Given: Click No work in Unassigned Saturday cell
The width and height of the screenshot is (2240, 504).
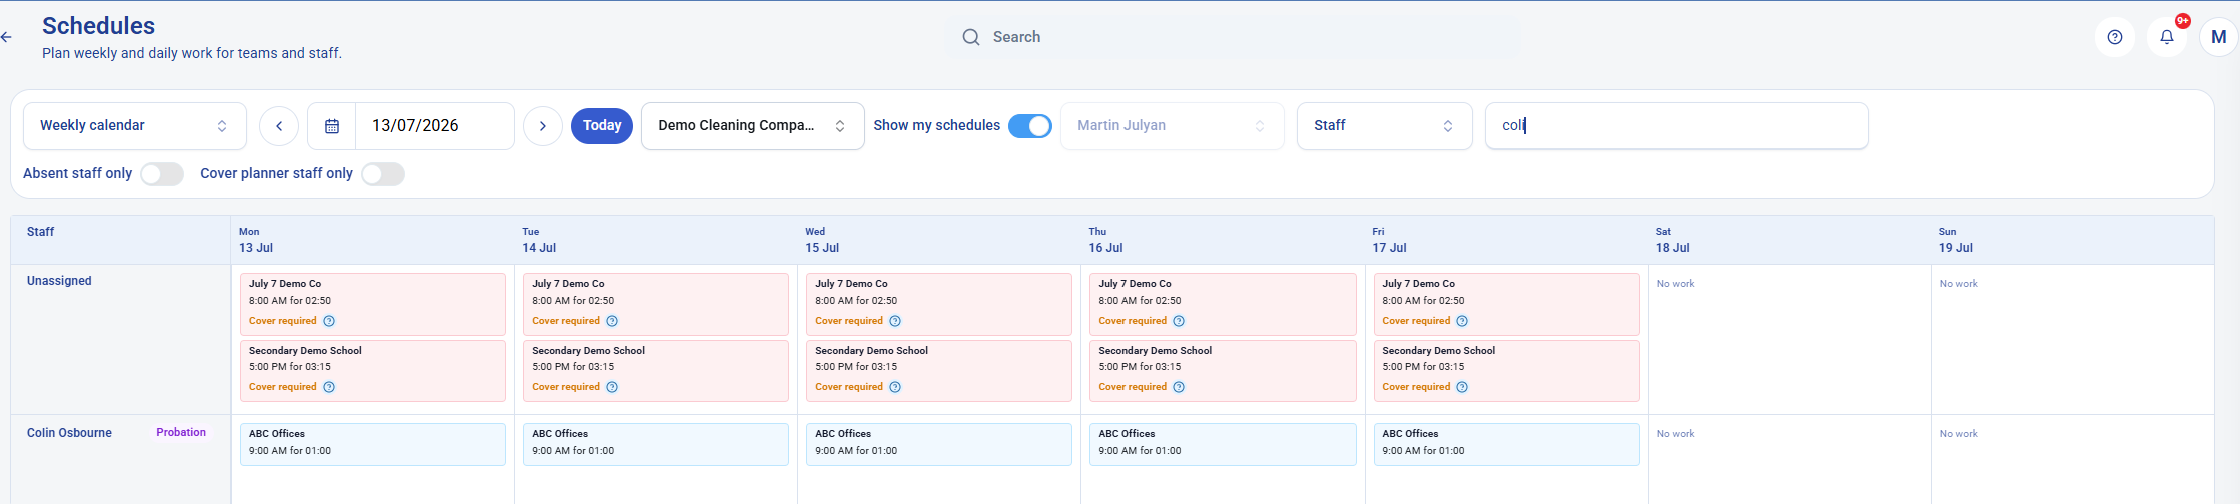Looking at the screenshot, I should point(1676,284).
